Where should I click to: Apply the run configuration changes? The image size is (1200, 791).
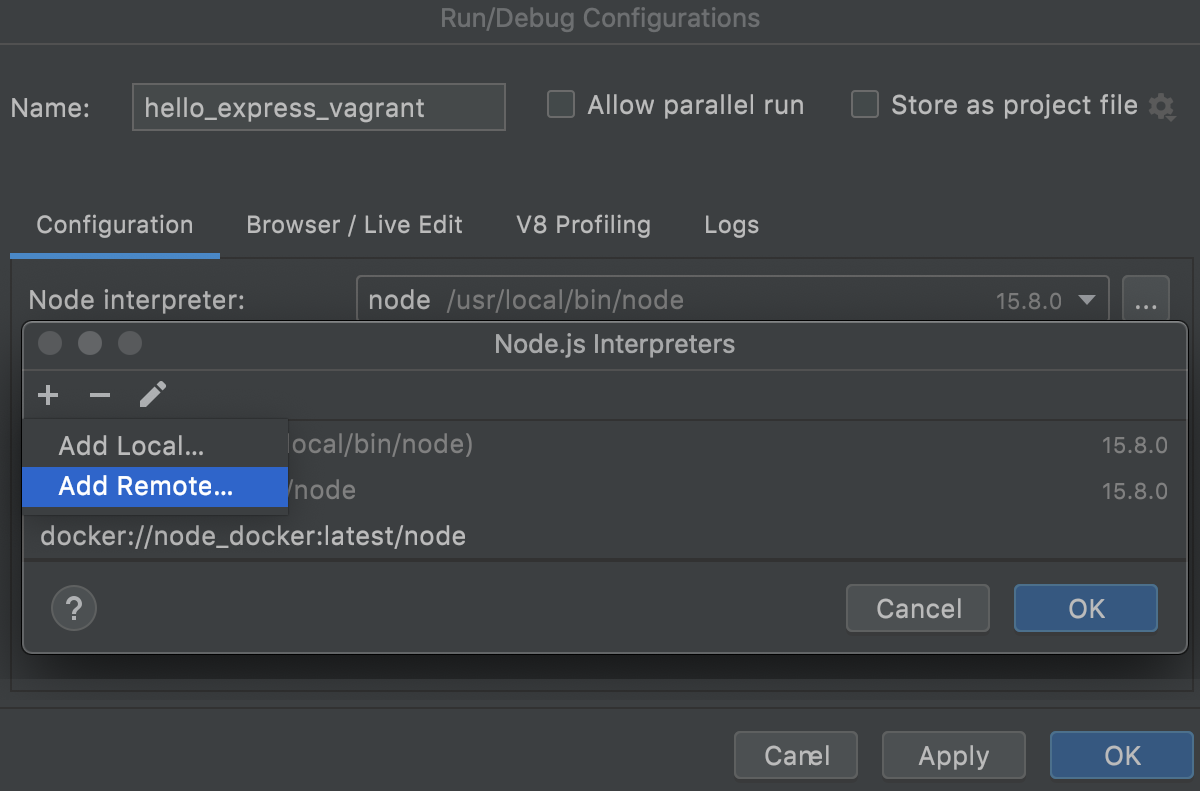point(953,755)
